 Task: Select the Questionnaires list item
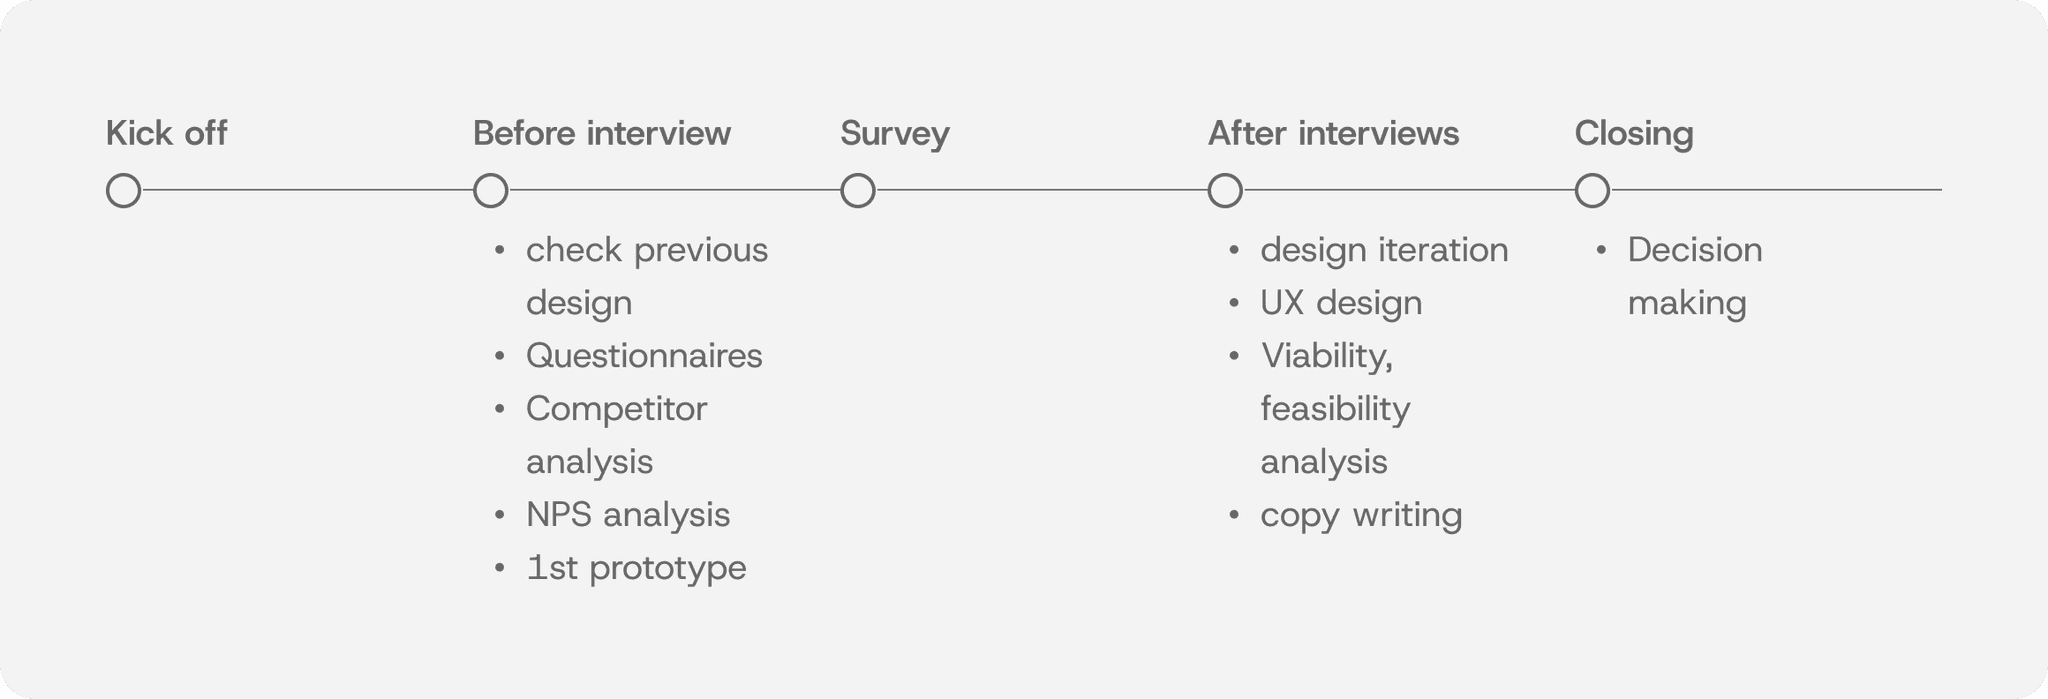629,356
